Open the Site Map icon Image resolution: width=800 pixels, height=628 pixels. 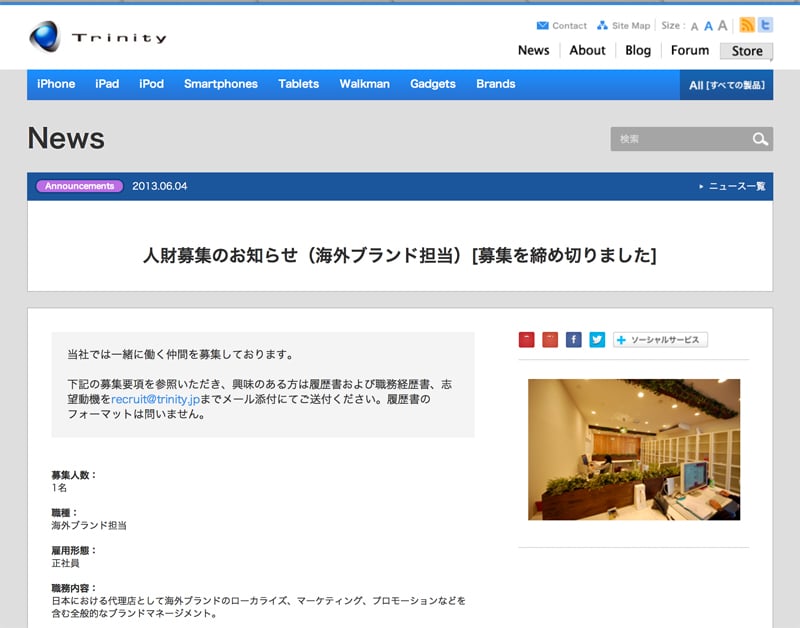[602, 26]
